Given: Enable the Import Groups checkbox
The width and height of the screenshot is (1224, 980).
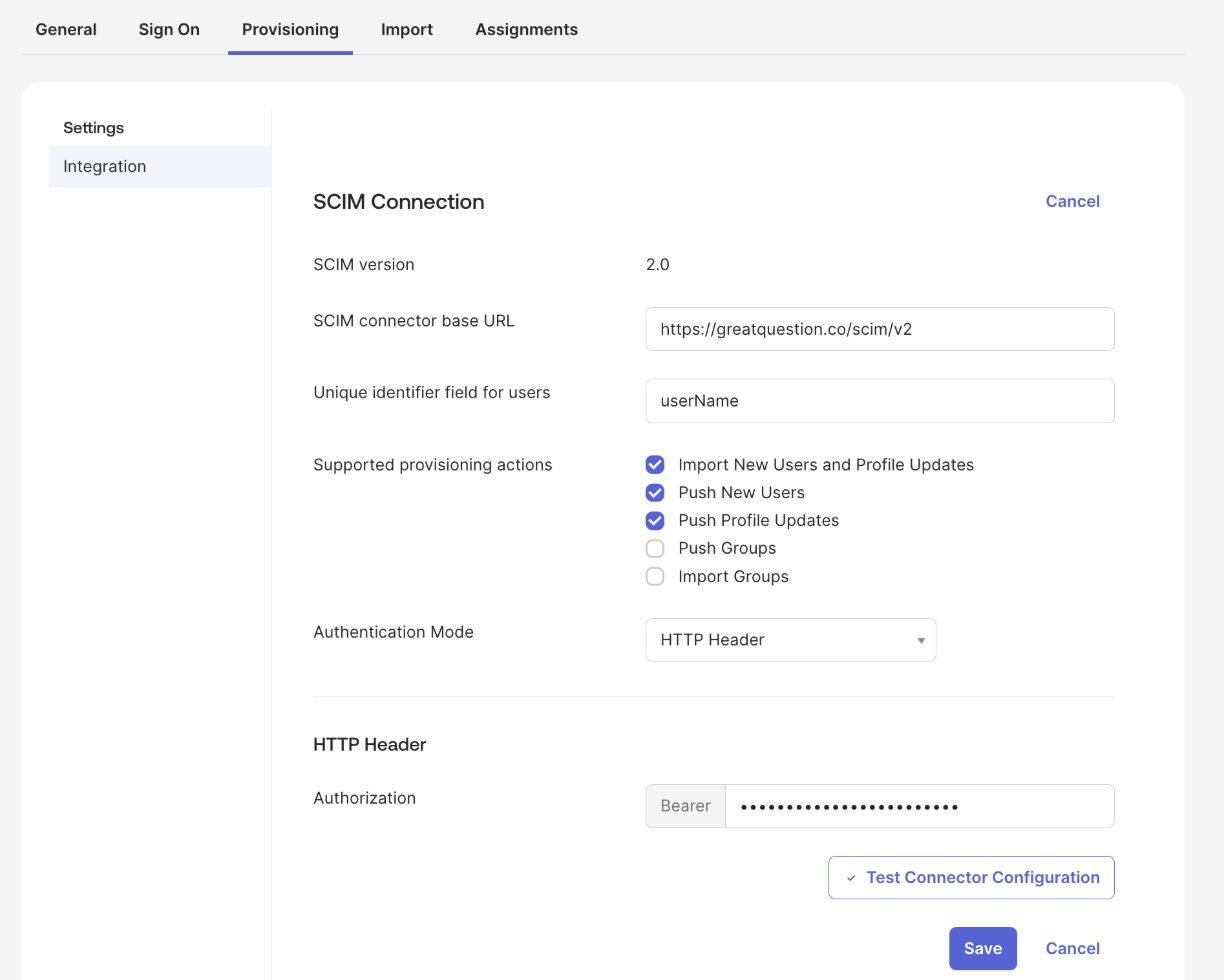Looking at the screenshot, I should point(655,577).
